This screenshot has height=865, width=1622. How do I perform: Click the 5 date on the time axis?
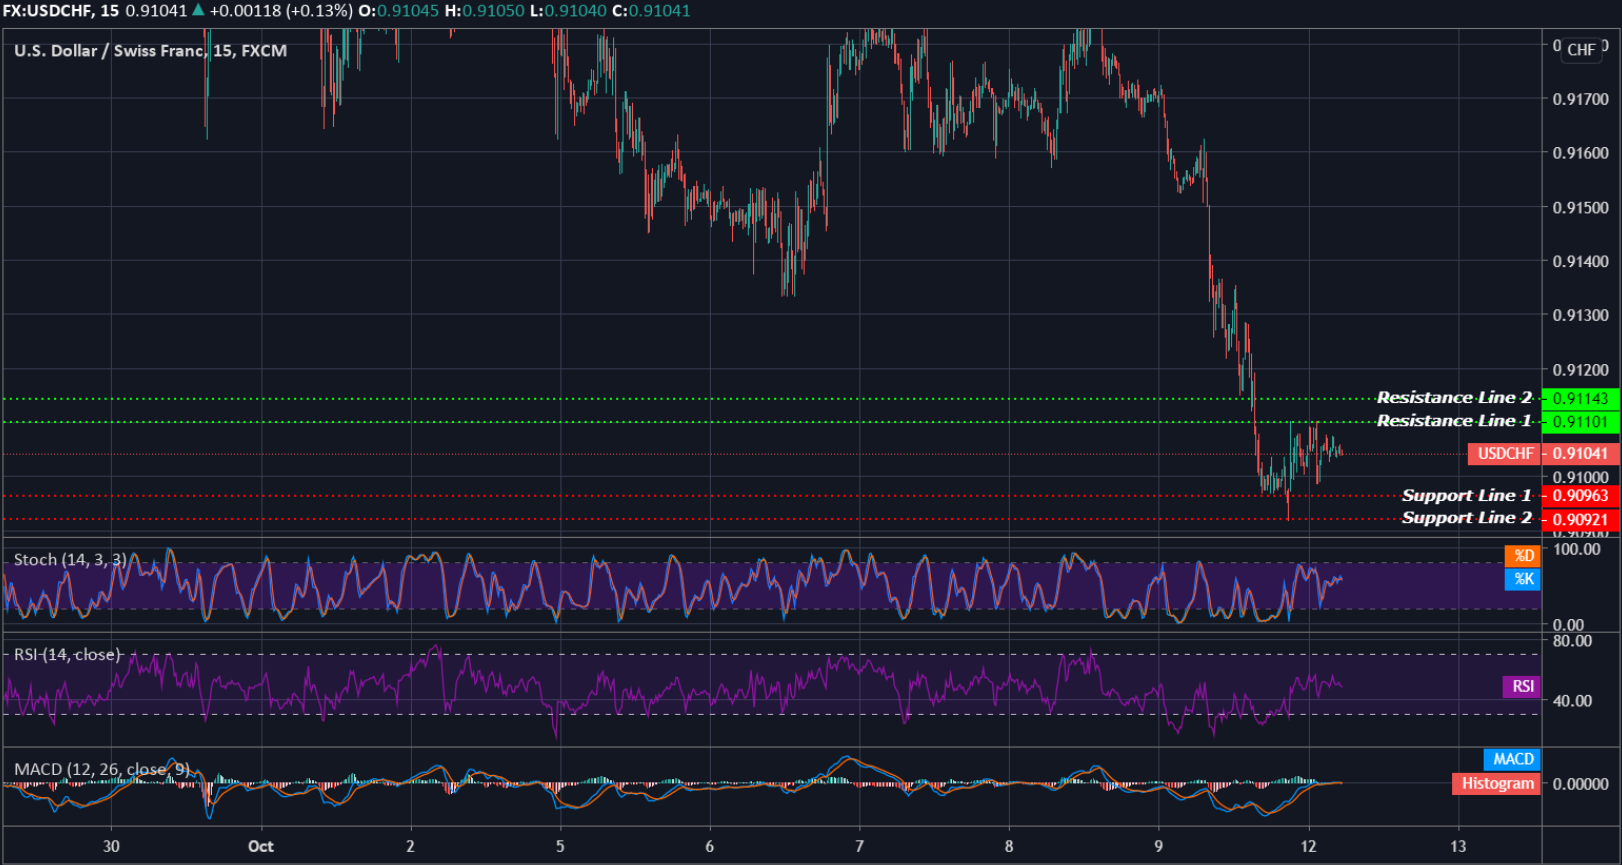(x=560, y=846)
